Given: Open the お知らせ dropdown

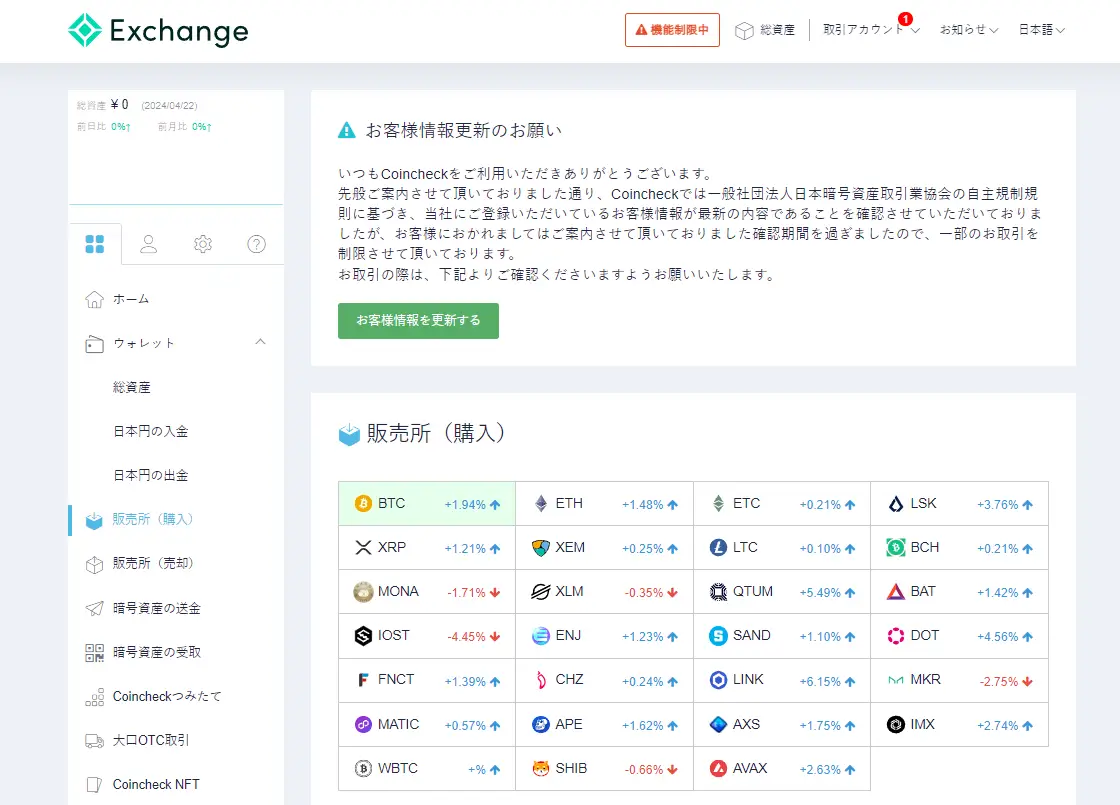Looking at the screenshot, I should (969, 29).
